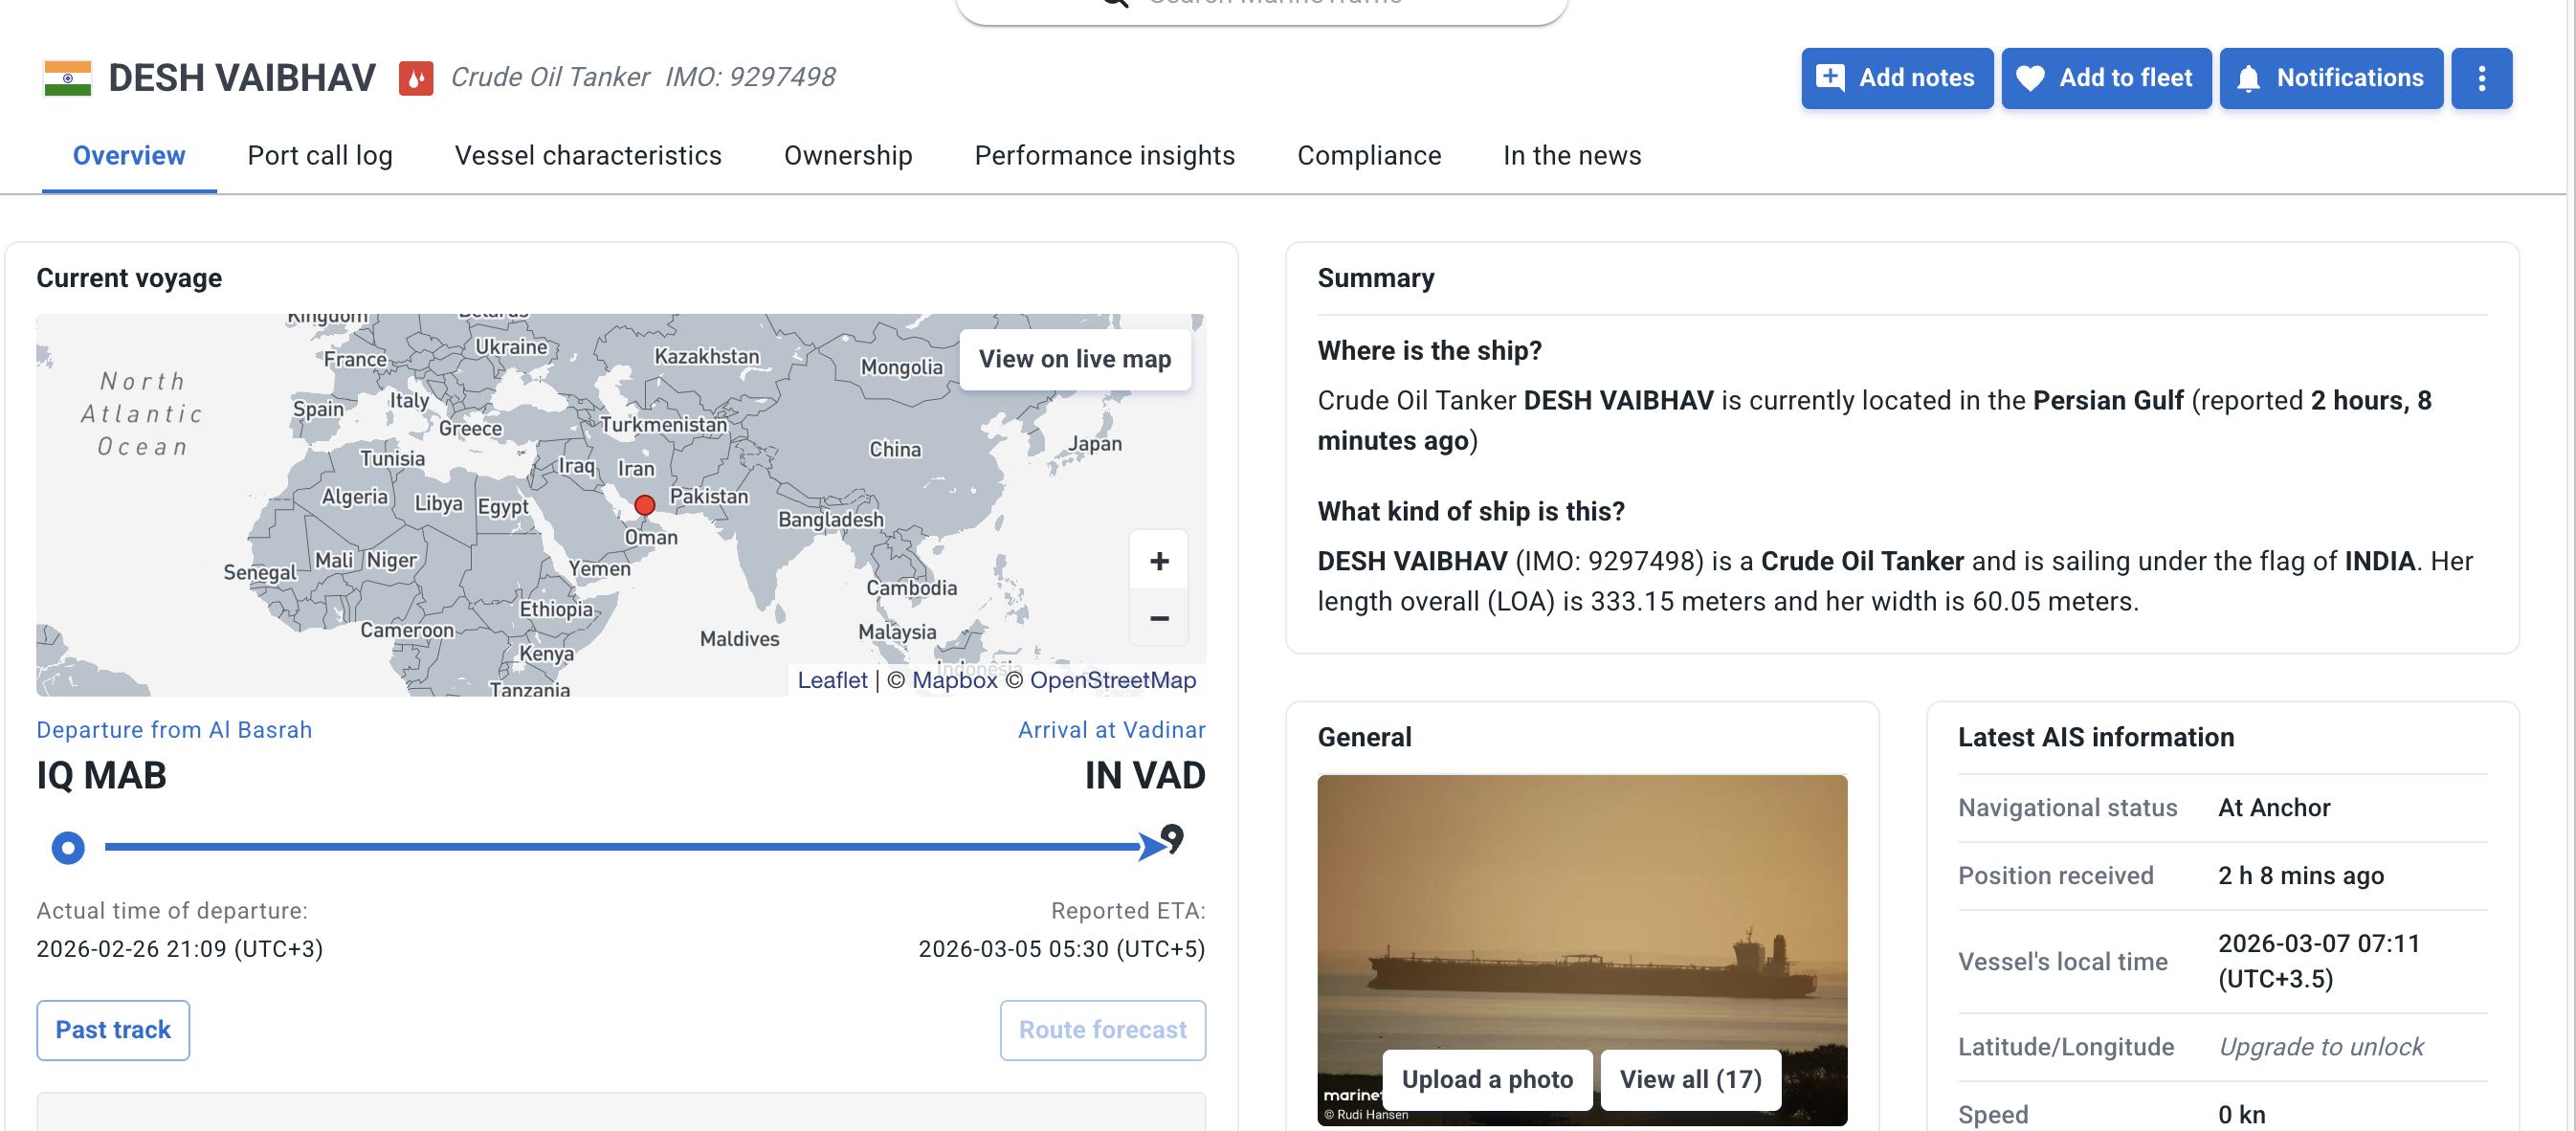Click the India flag icon
2576x1131 pixels.
tap(67, 78)
